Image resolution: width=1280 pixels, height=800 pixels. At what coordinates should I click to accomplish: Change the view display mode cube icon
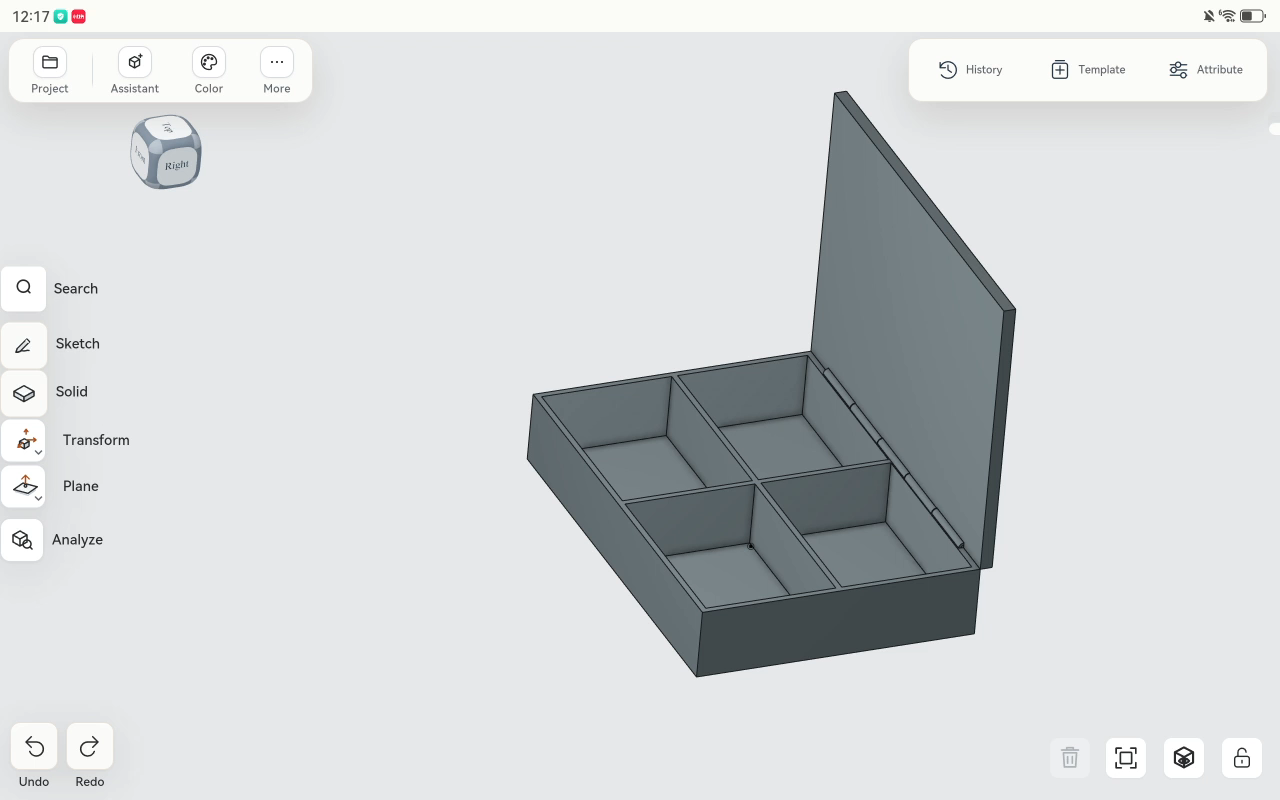point(1184,757)
